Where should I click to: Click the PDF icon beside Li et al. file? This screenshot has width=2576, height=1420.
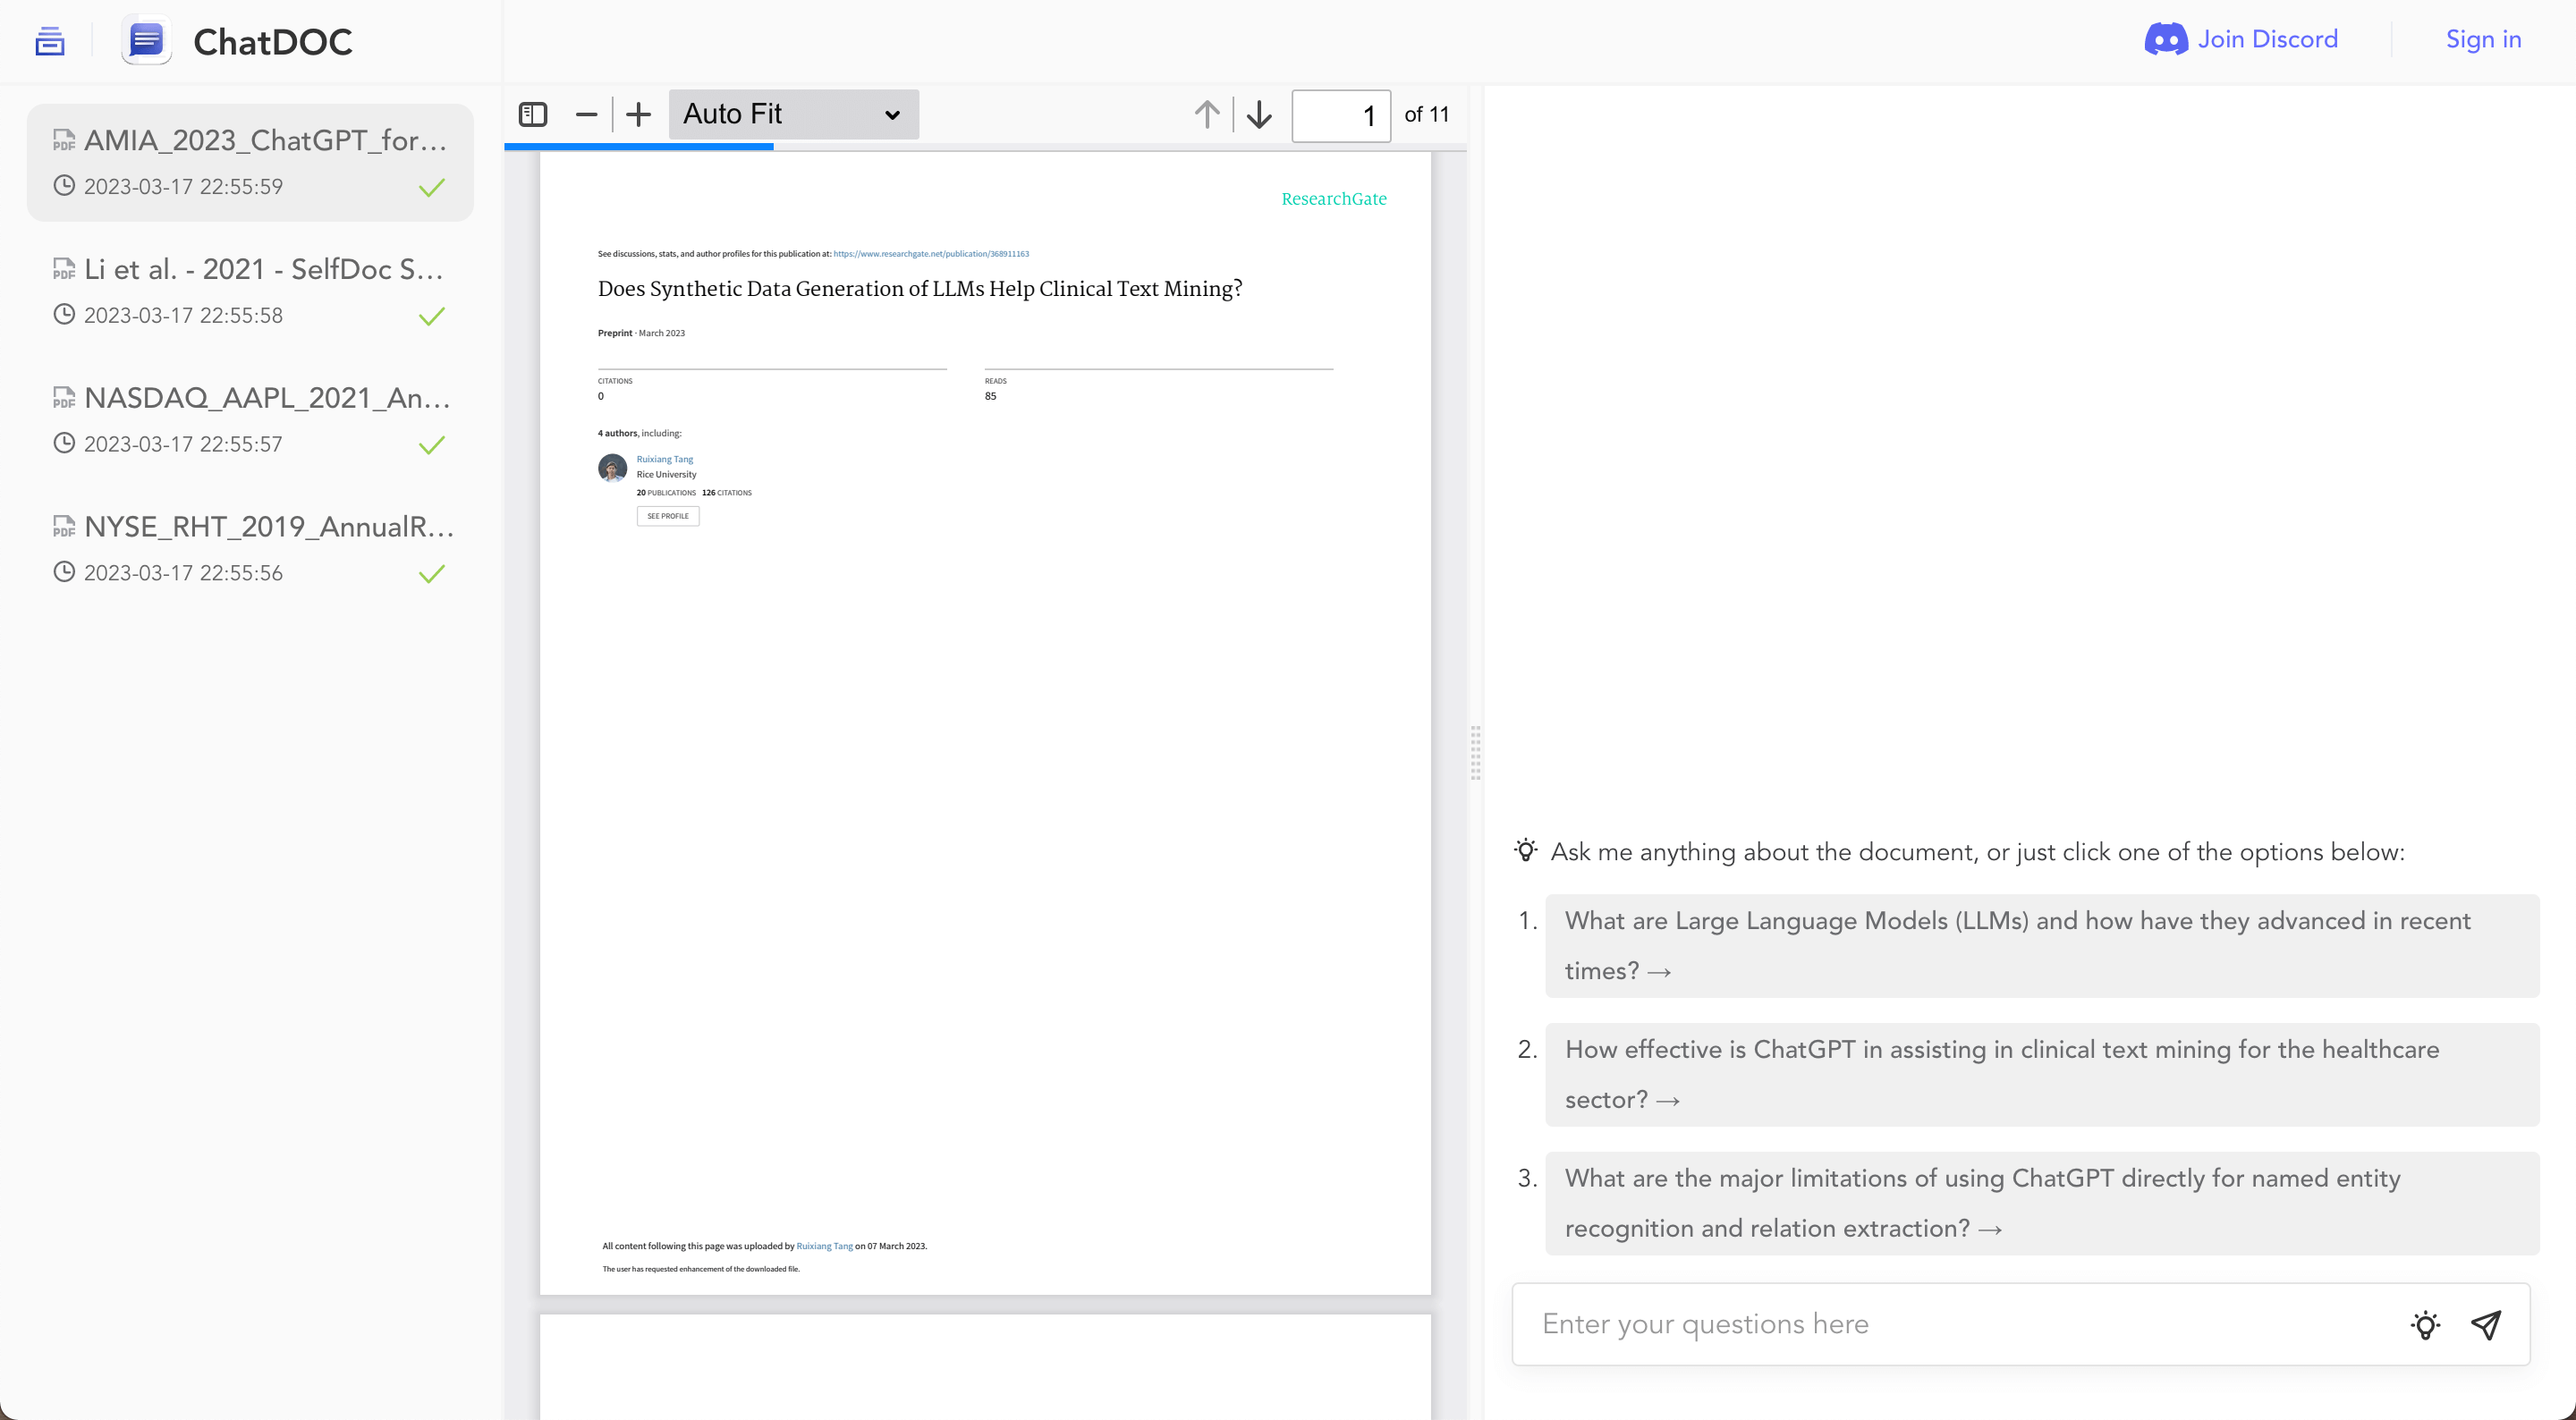(64, 269)
